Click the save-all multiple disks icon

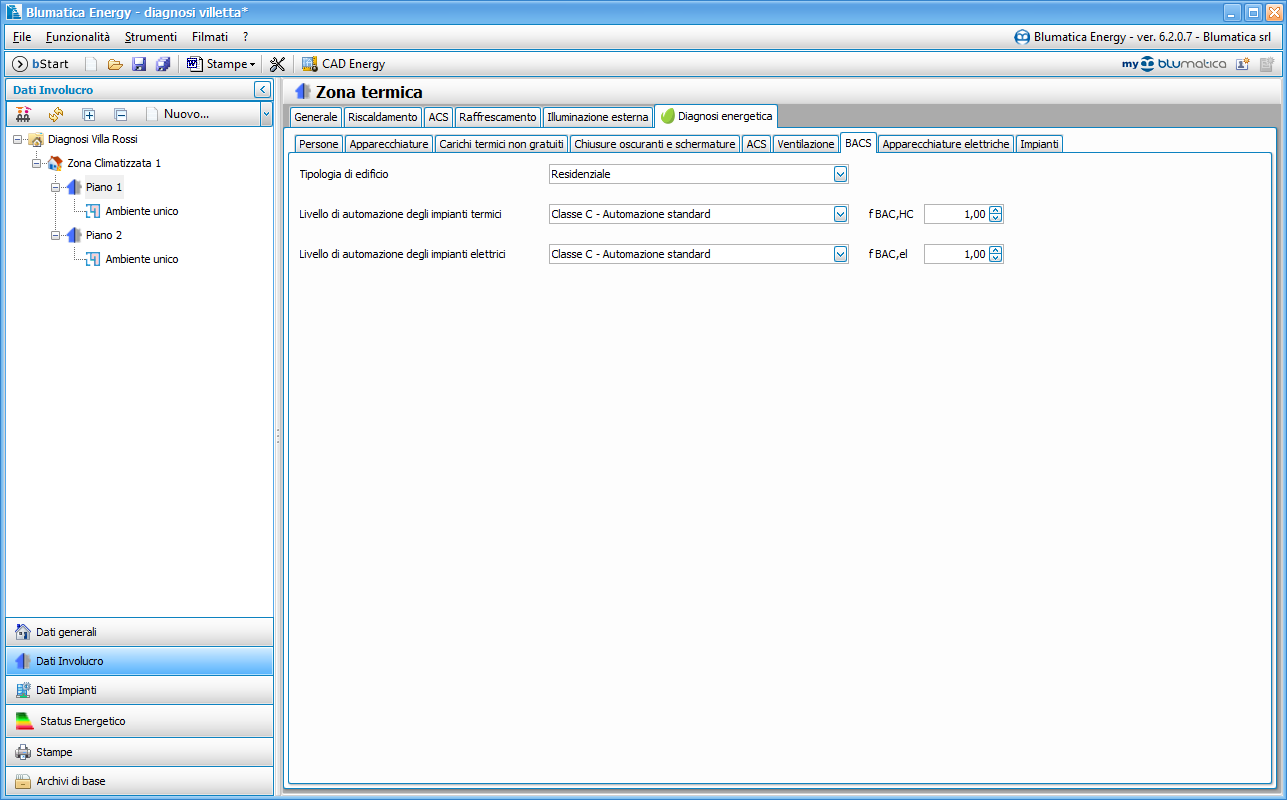click(x=163, y=64)
